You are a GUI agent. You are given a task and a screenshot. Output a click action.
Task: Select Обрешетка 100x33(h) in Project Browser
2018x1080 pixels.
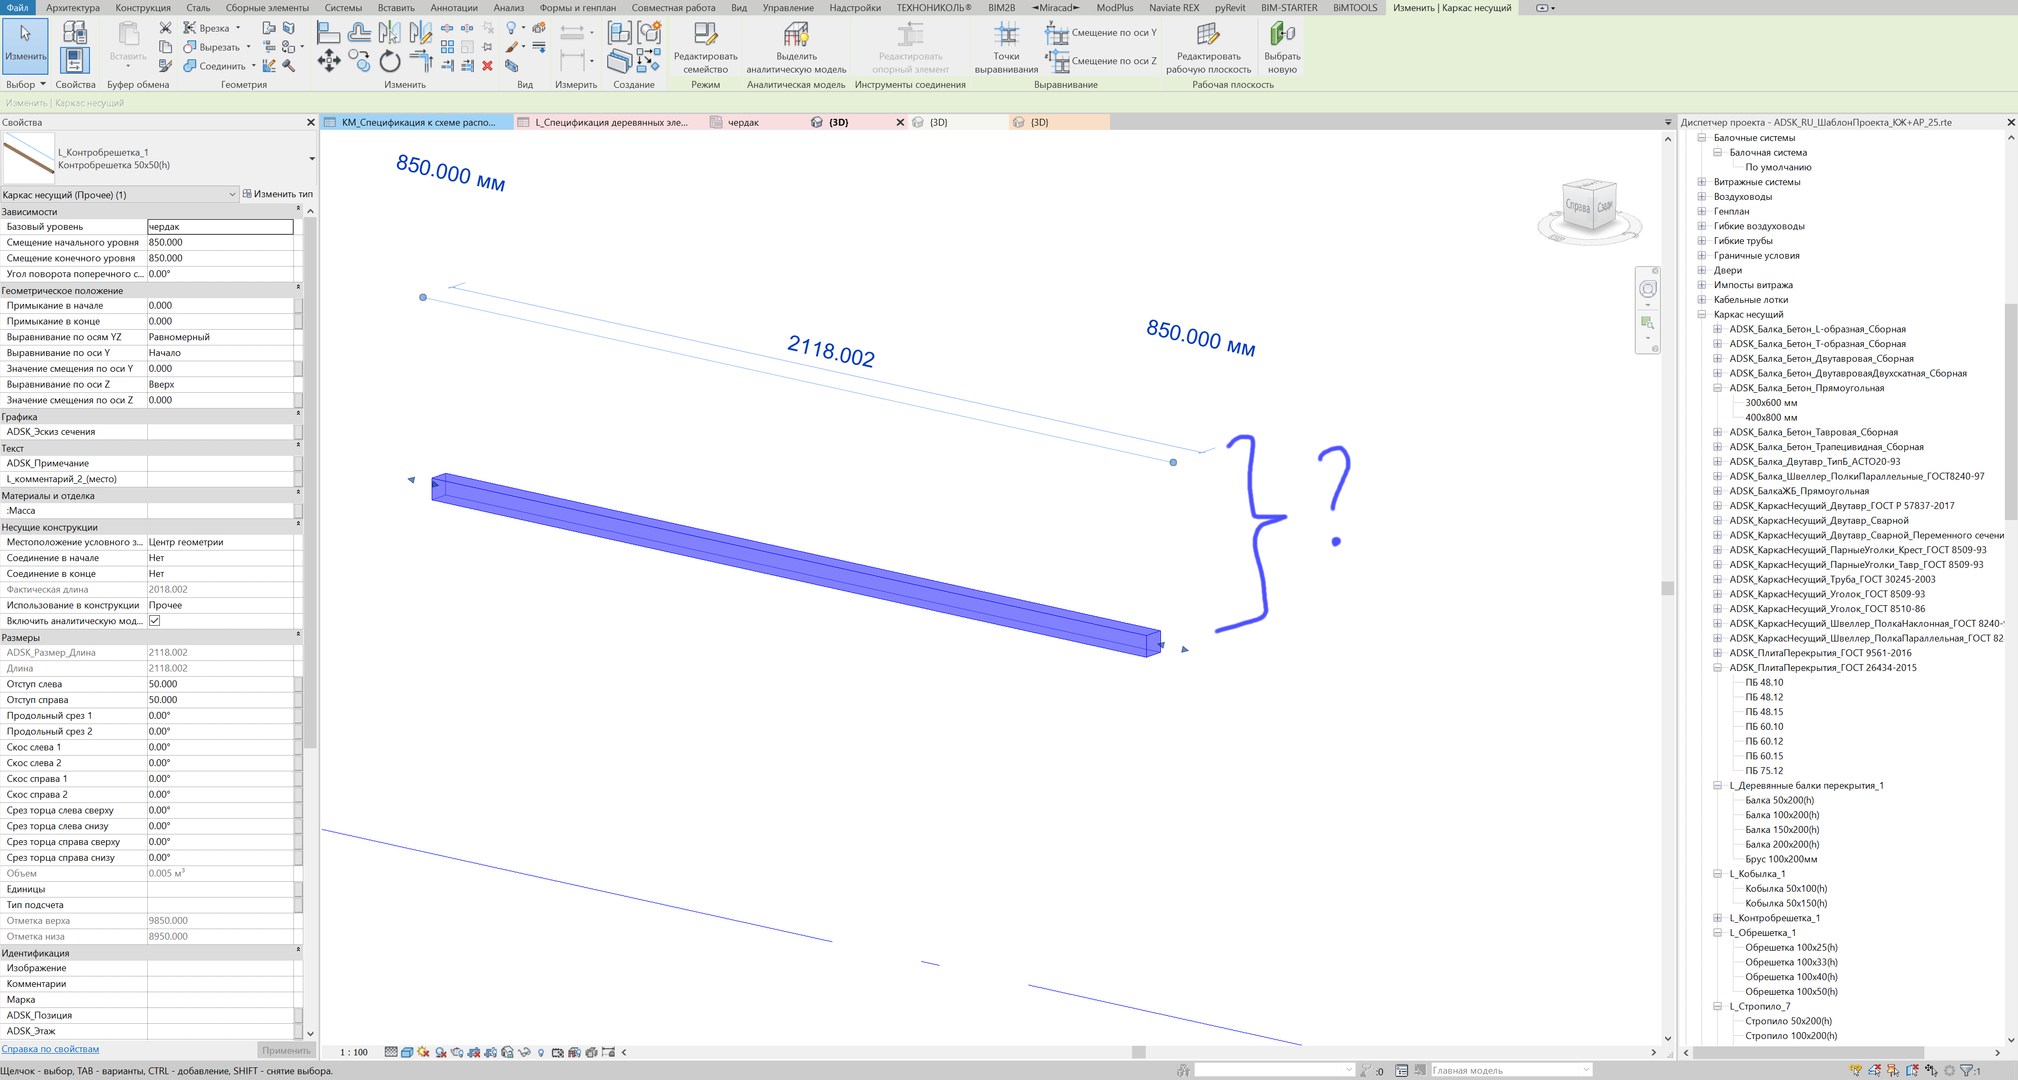click(x=1791, y=962)
